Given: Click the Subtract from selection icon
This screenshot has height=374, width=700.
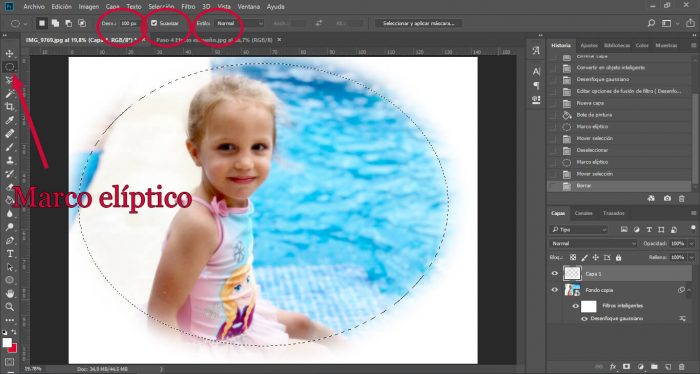Looking at the screenshot, I should point(68,23).
